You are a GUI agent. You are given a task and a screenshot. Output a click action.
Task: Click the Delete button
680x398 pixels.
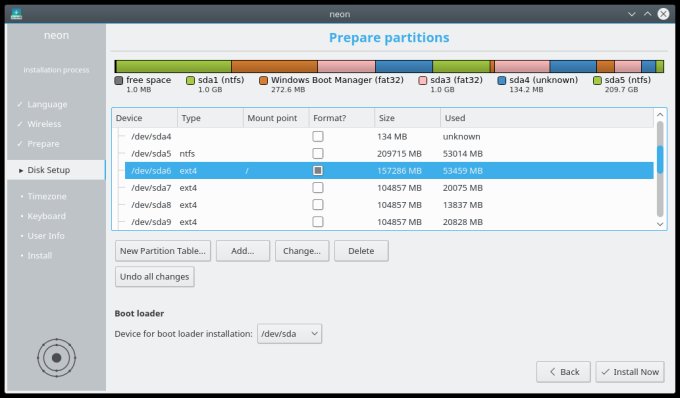tap(361, 251)
